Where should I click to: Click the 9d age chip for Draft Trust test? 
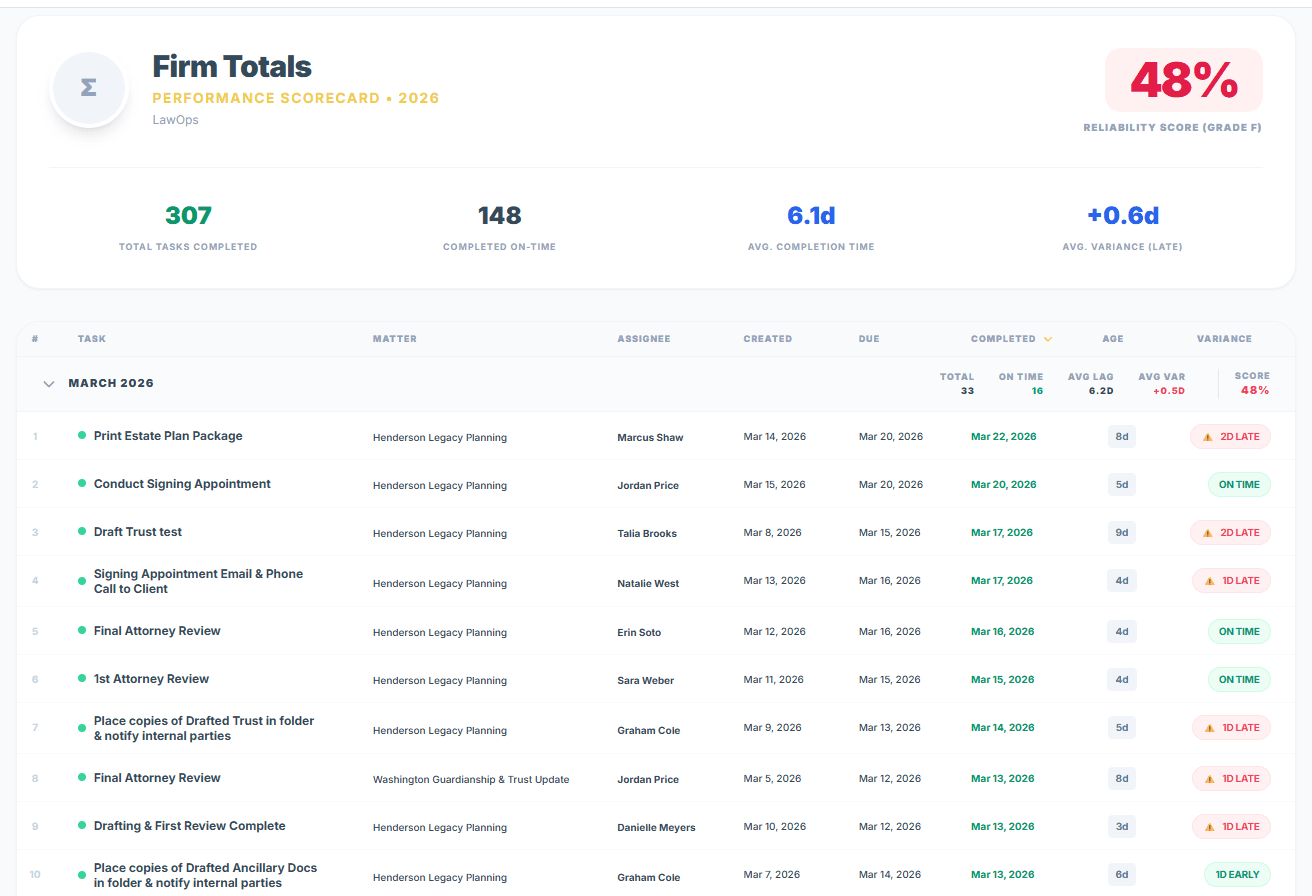coord(1122,533)
